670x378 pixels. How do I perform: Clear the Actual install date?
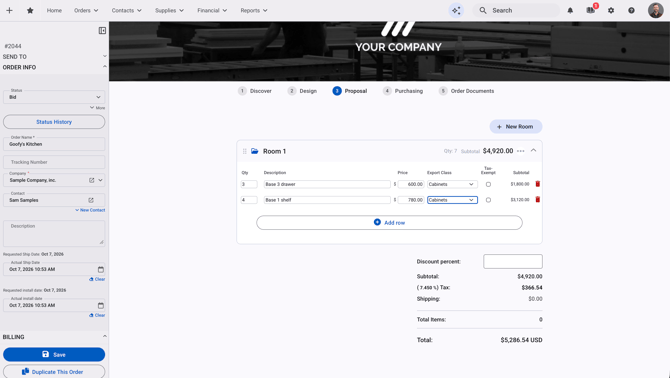tap(97, 315)
